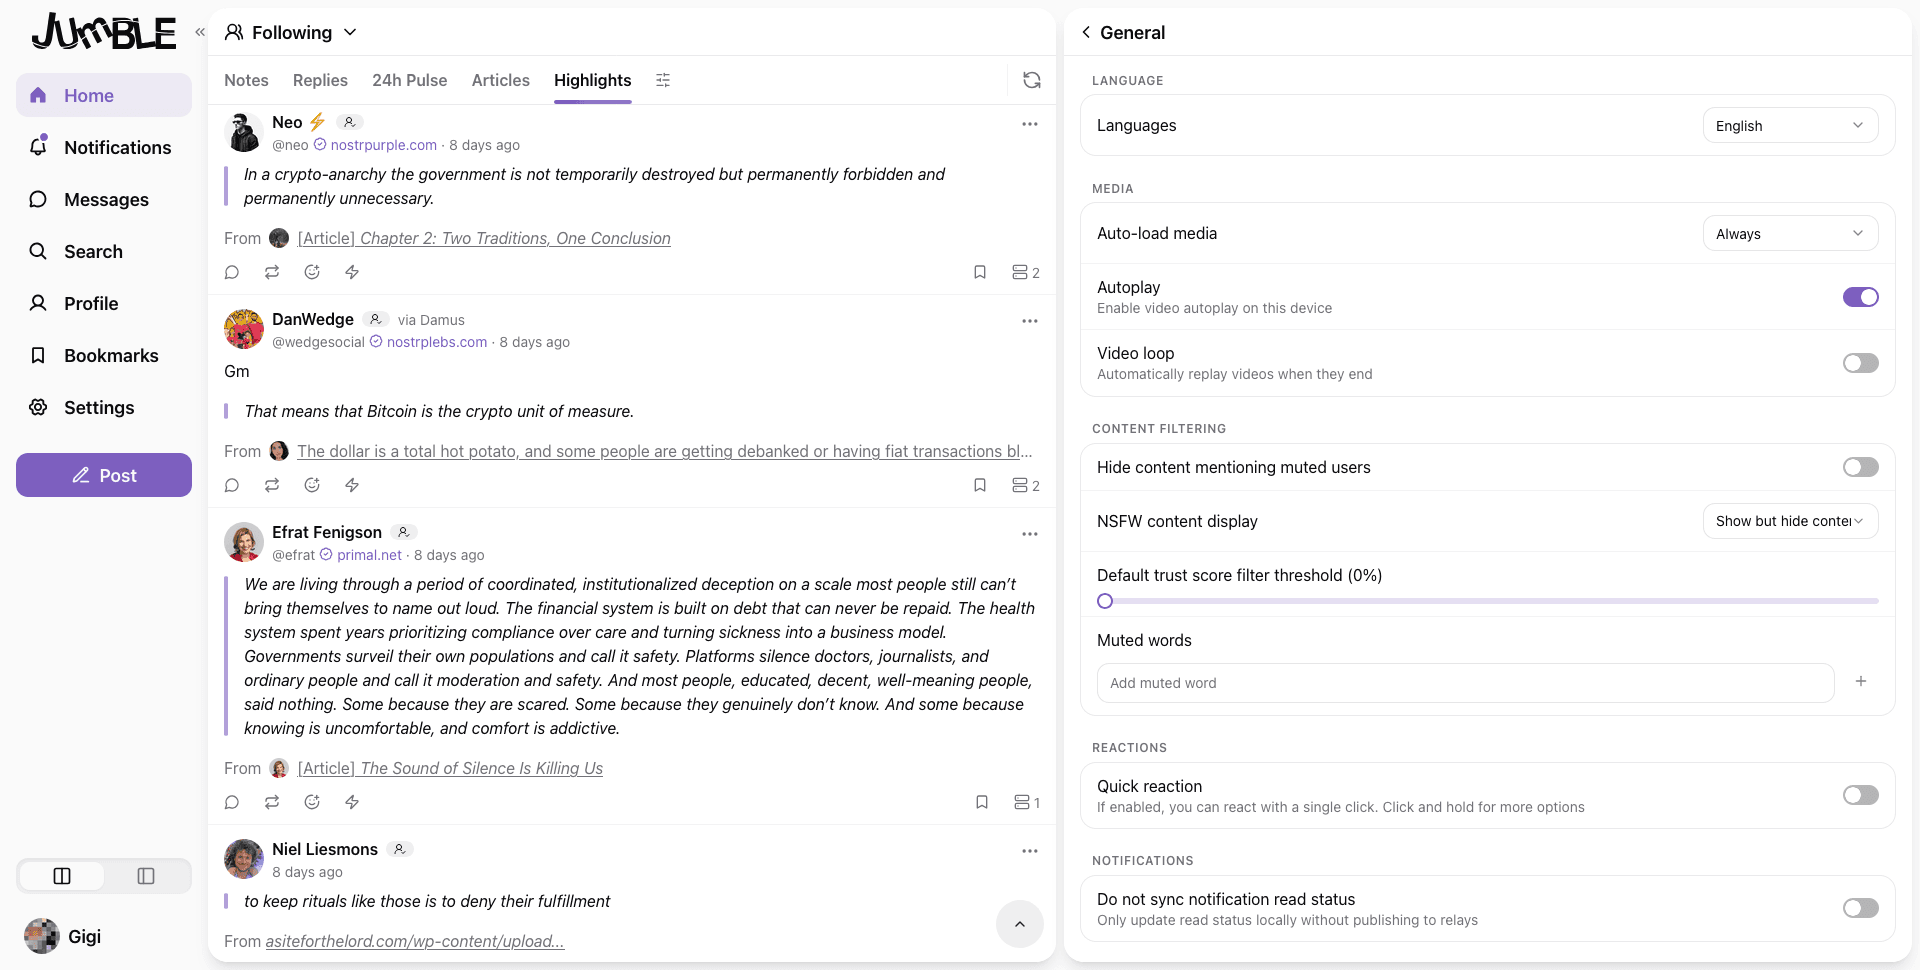Screen dimensions: 1920x970
Task: Go to Home in the sidebar
Action: 104,95
